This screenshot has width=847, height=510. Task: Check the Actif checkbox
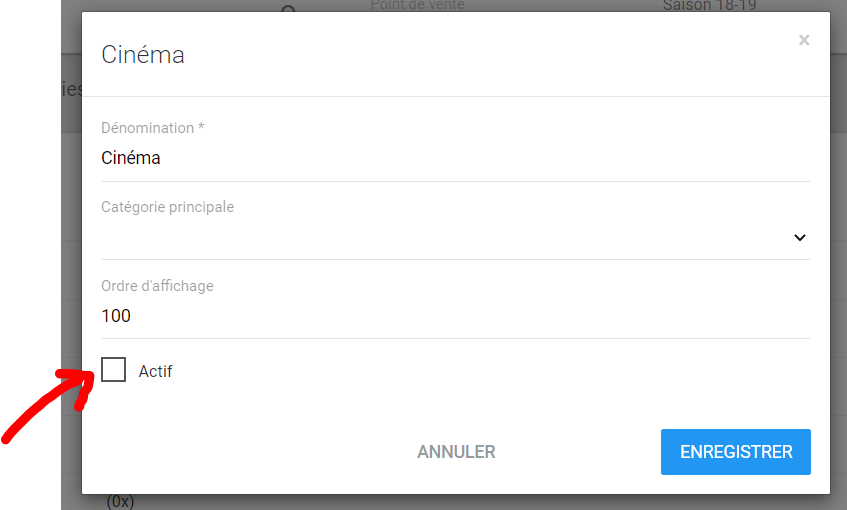pos(114,370)
